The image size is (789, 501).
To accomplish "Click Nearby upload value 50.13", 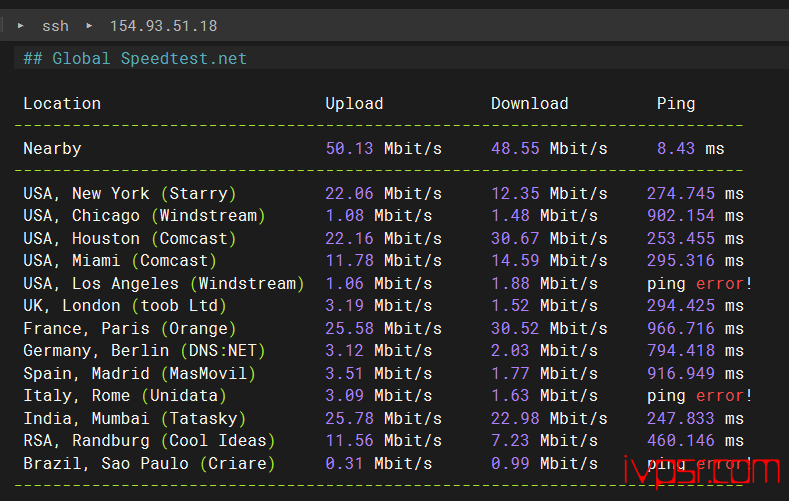I will click(x=349, y=148).
